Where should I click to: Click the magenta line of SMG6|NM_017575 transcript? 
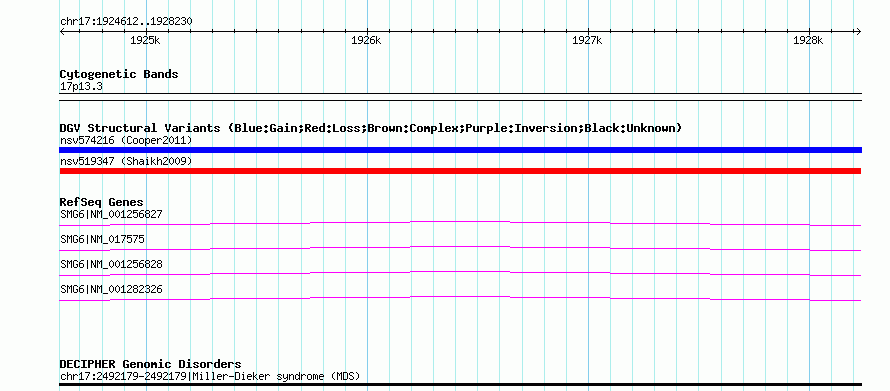[x=460, y=248]
